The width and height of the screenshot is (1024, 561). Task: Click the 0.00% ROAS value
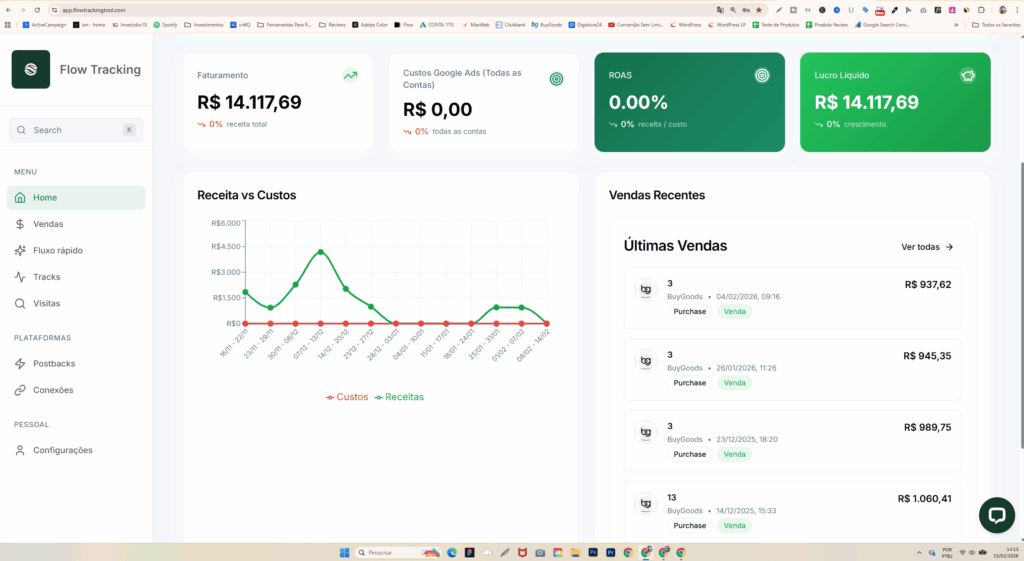click(638, 103)
